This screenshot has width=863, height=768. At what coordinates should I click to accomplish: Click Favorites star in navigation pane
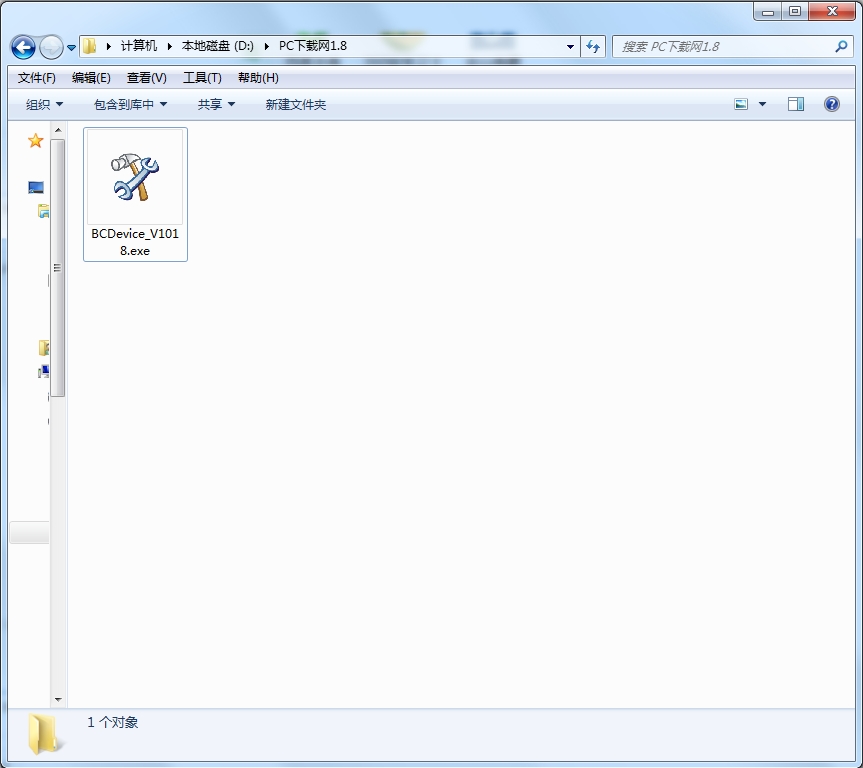tap(36, 141)
